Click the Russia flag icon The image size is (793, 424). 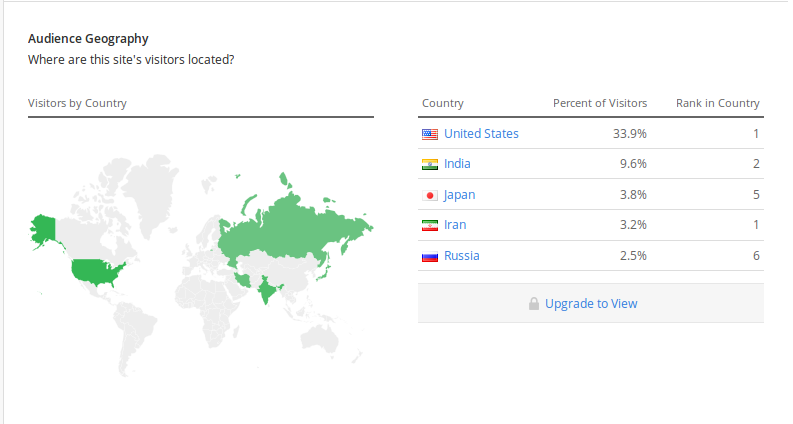430,257
